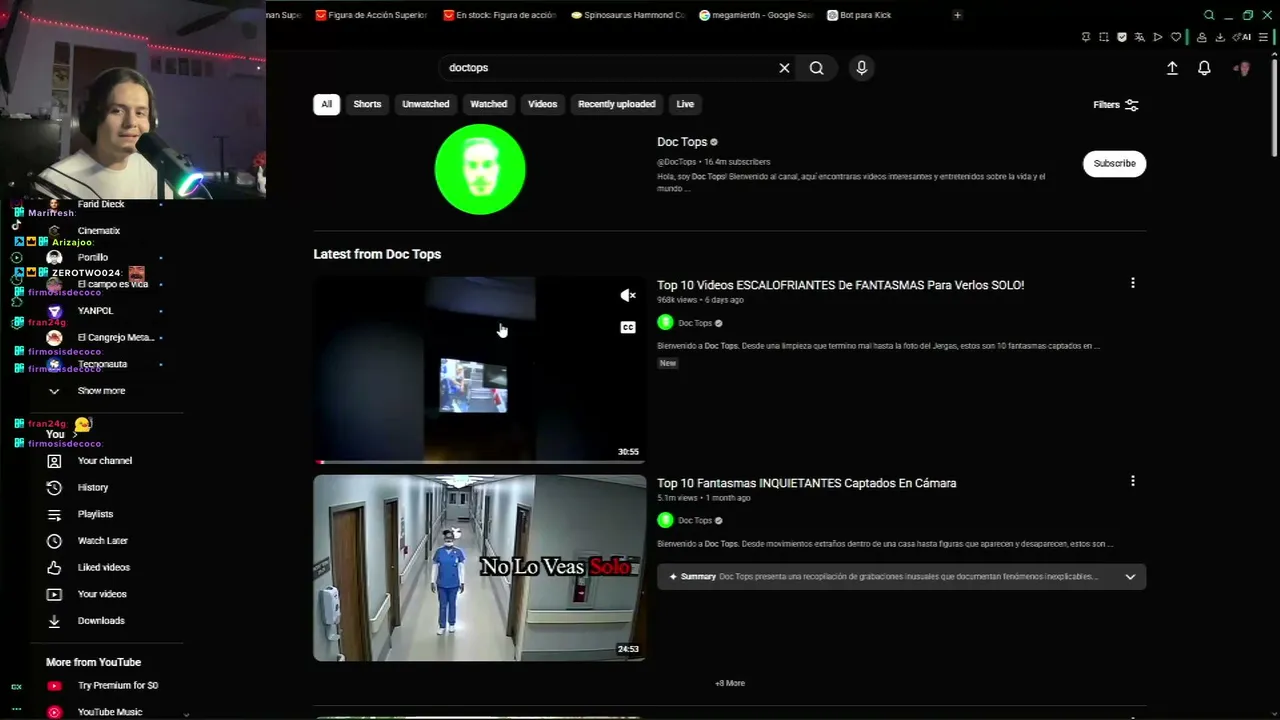Open the account avatar menu
The width and height of the screenshot is (1280, 720).
click(x=1243, y=68)
